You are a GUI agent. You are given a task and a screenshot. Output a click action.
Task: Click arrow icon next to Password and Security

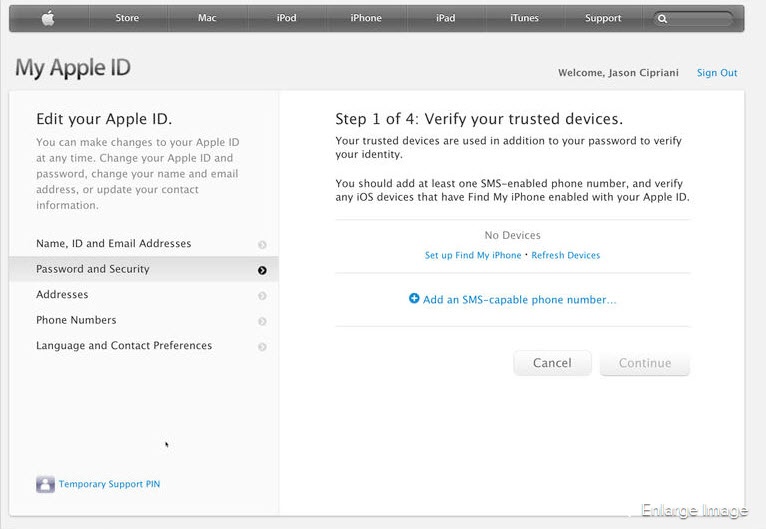(x=262, y=270)
